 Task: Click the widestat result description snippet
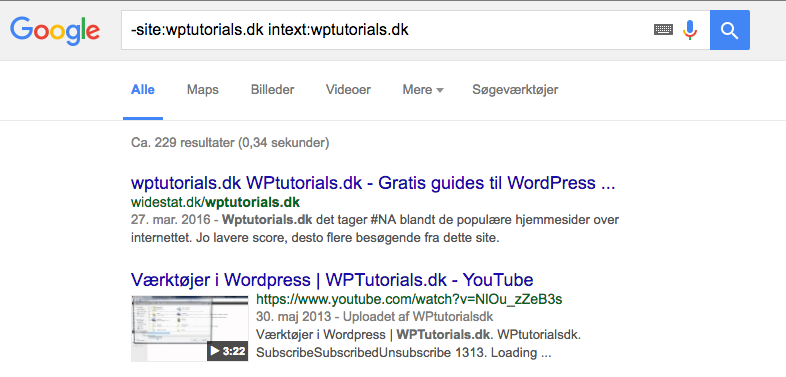click(x=375, y=229)
